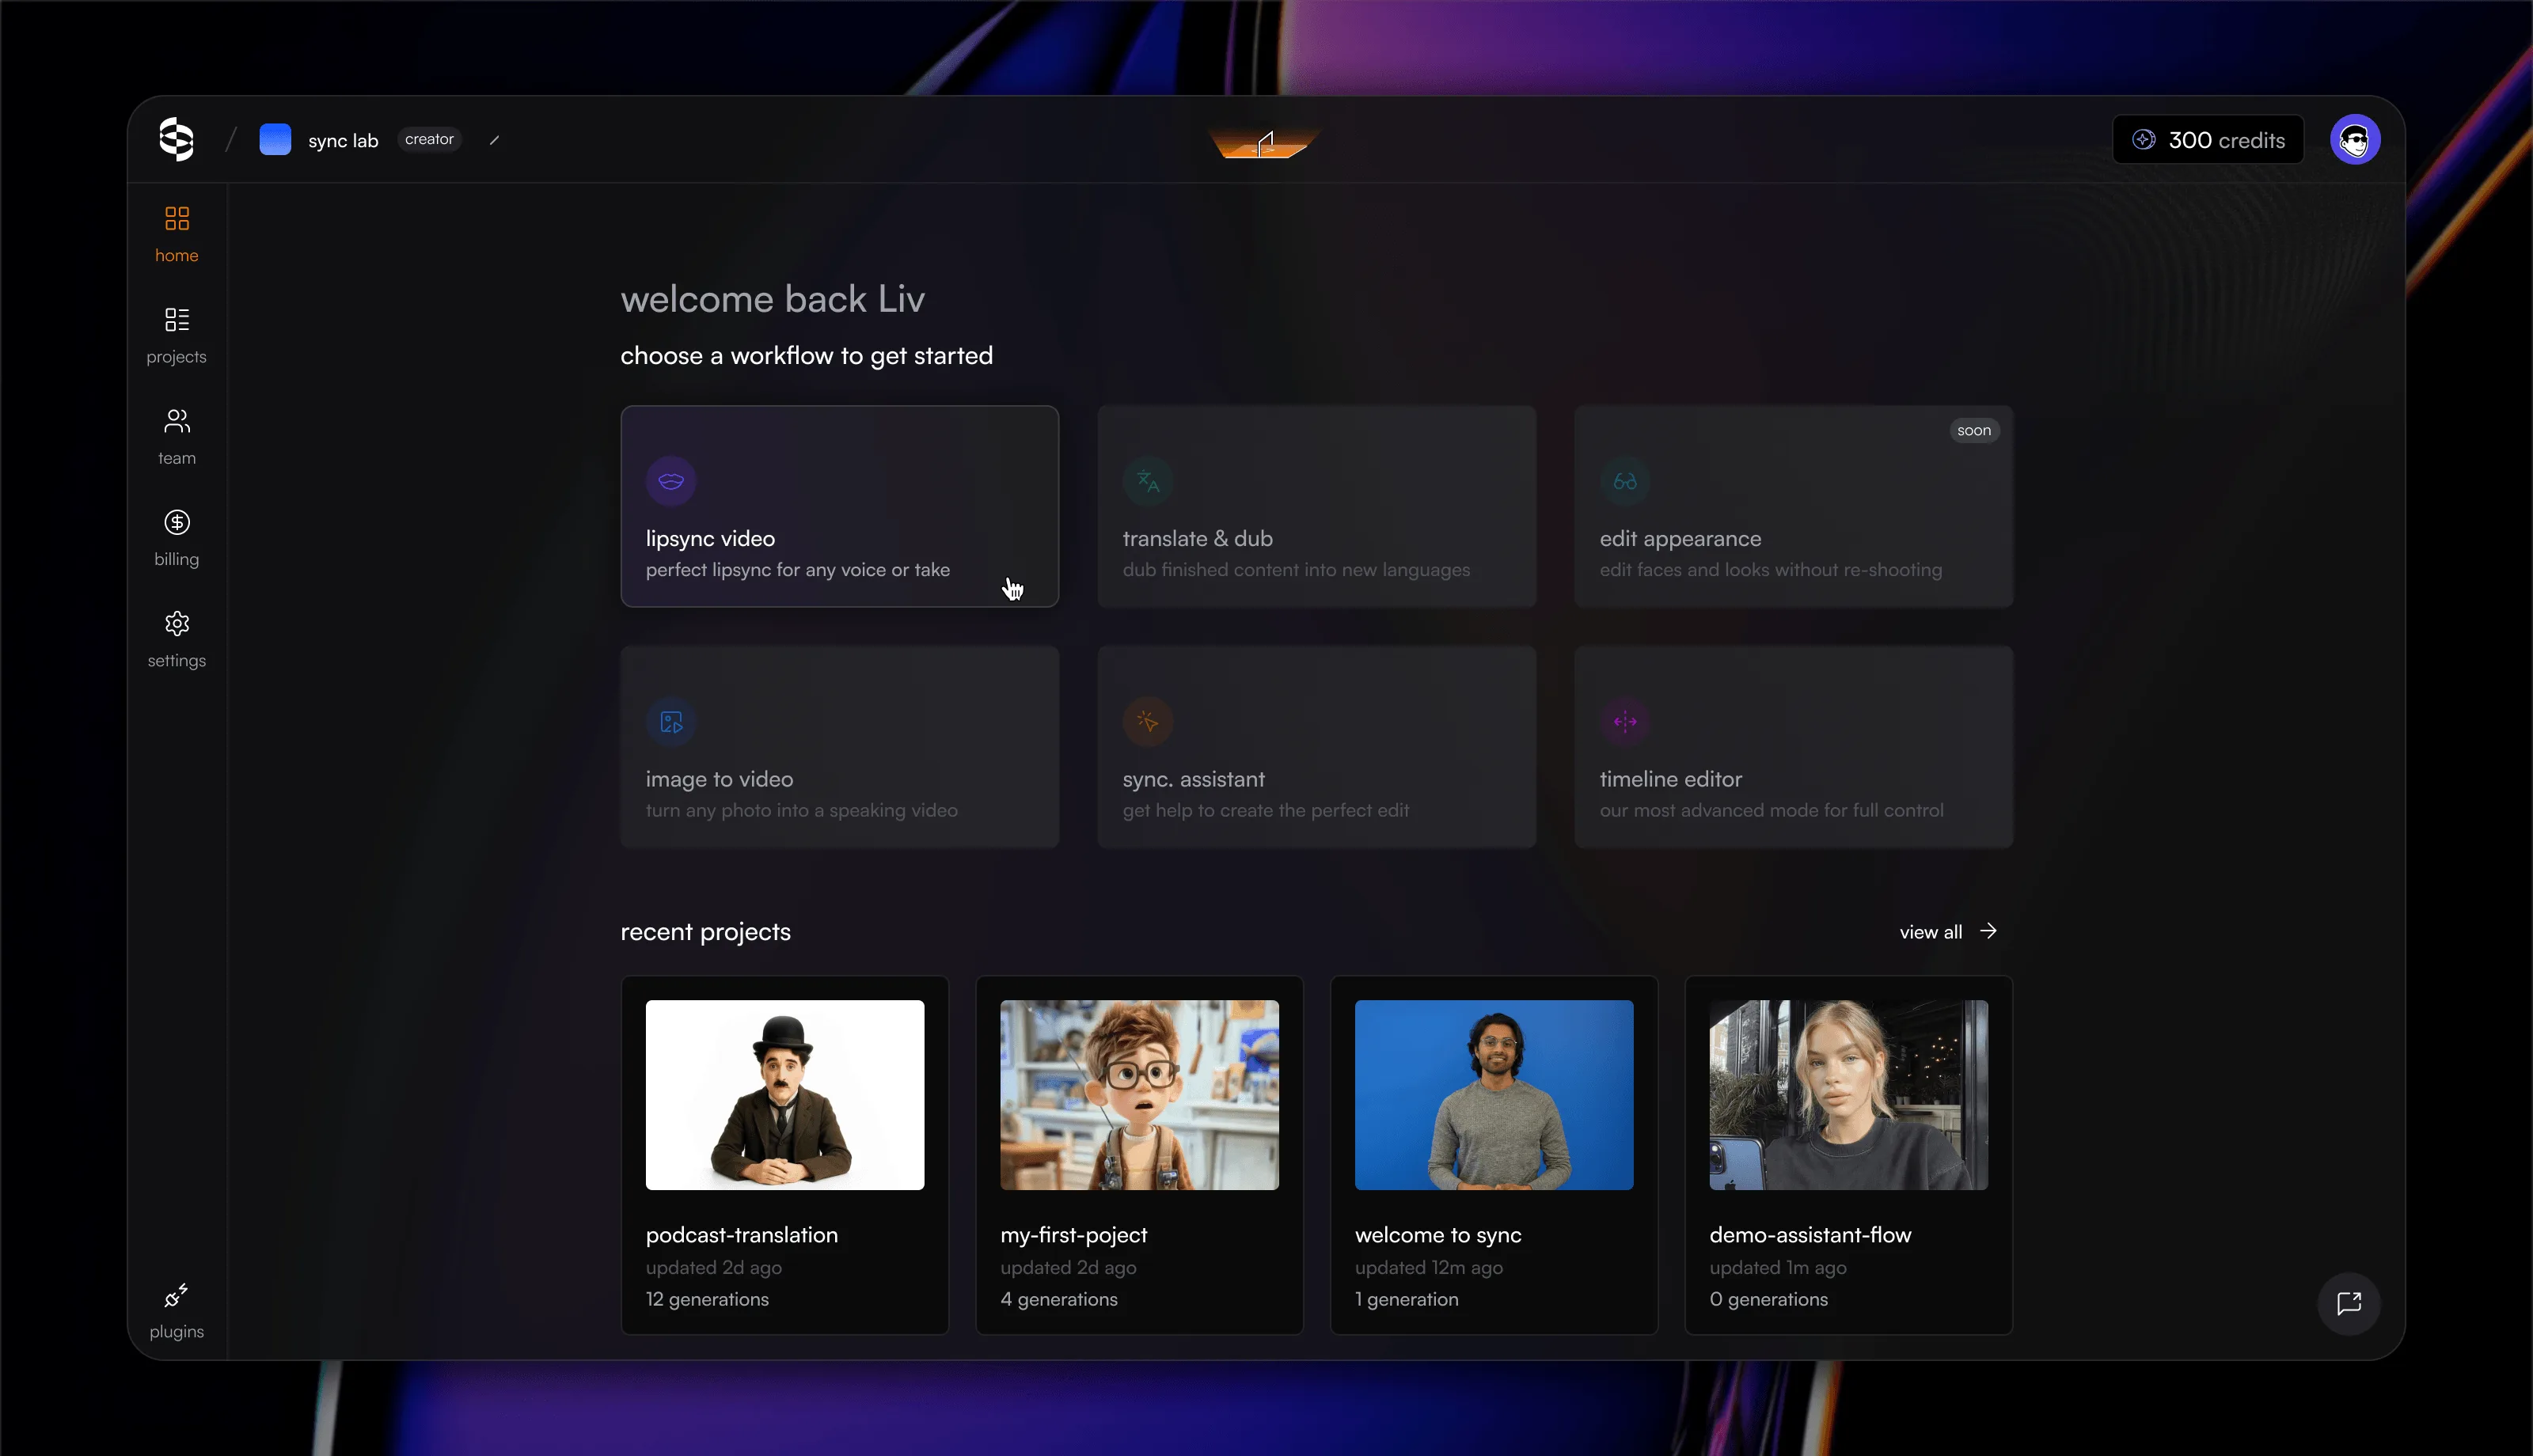Select the sync. assistant workflow card
This screenshot has height=1456, width=2533.
tap(1317, 747)
